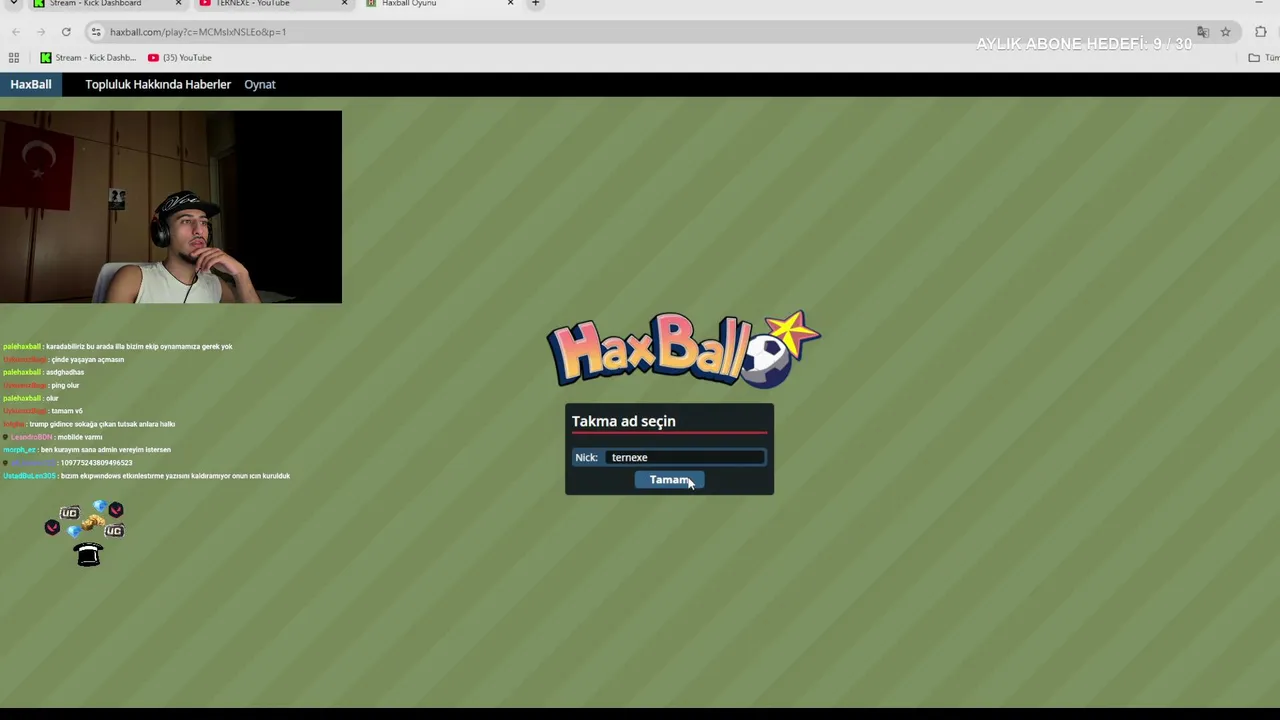Click the "Takma ad seçin" dialog title
This screenshot has height=720, width=1280.
click(624, 421)
